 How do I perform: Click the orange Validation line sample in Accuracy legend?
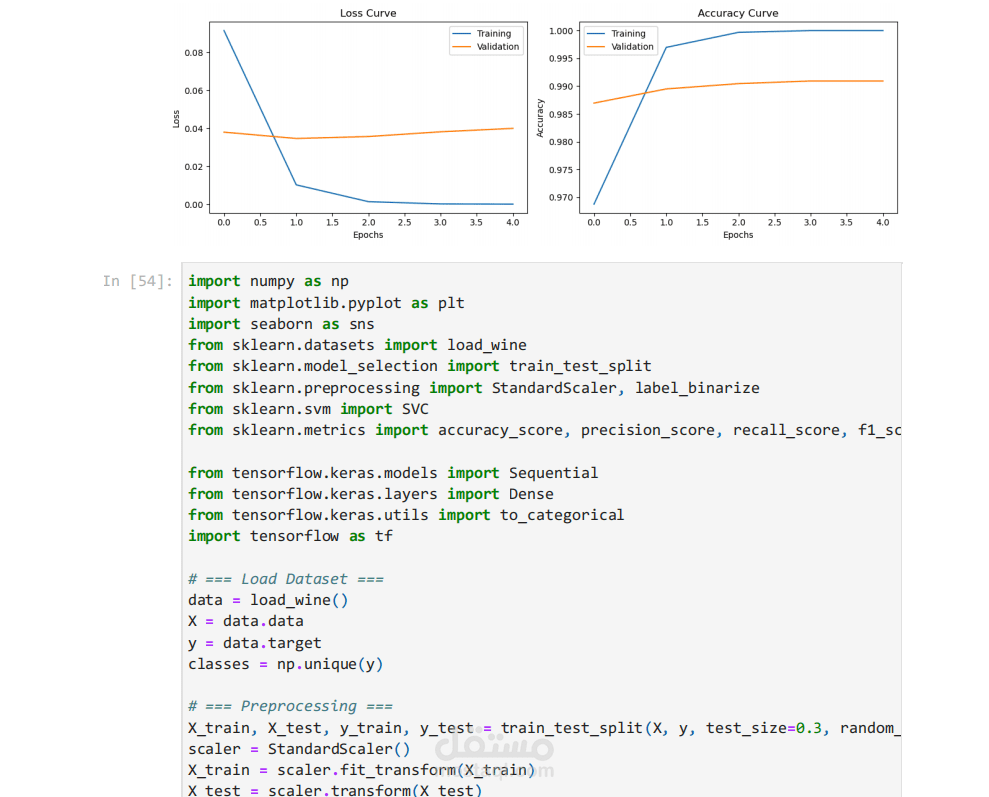(597, 46)
